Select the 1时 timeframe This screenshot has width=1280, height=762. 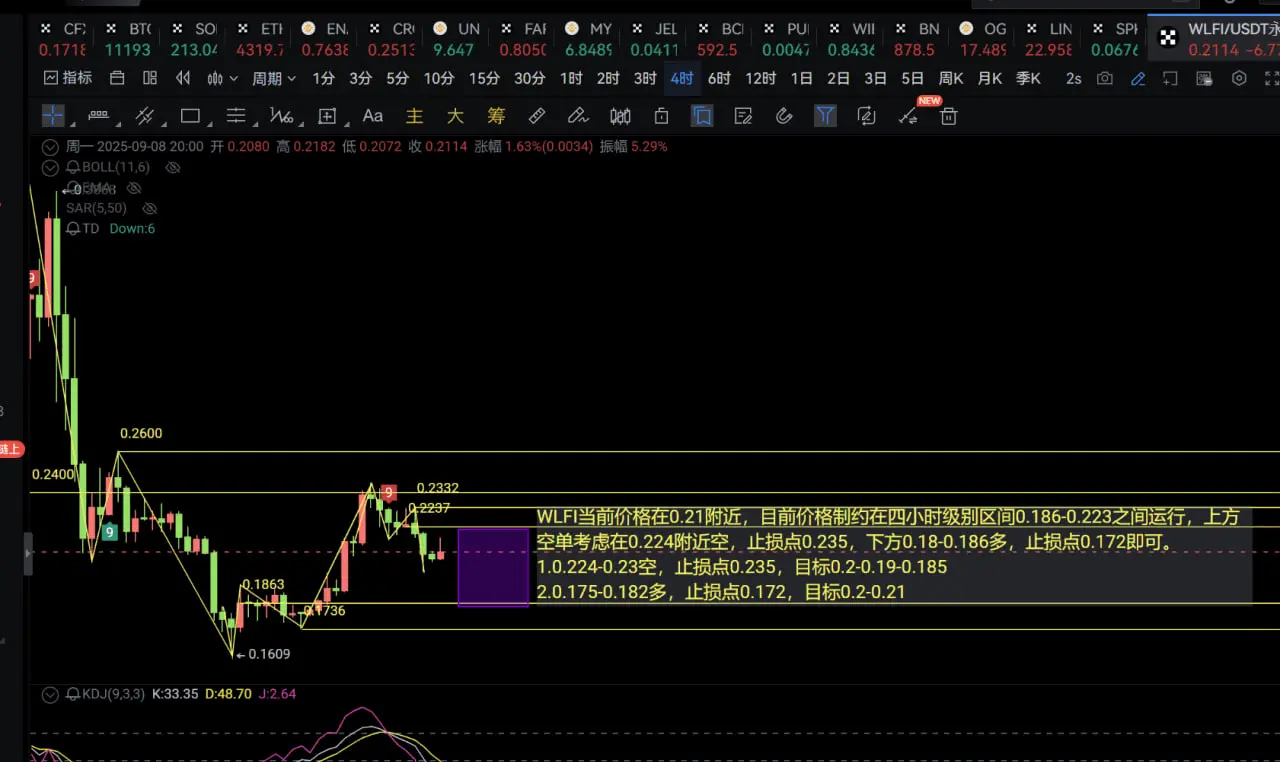571,78
